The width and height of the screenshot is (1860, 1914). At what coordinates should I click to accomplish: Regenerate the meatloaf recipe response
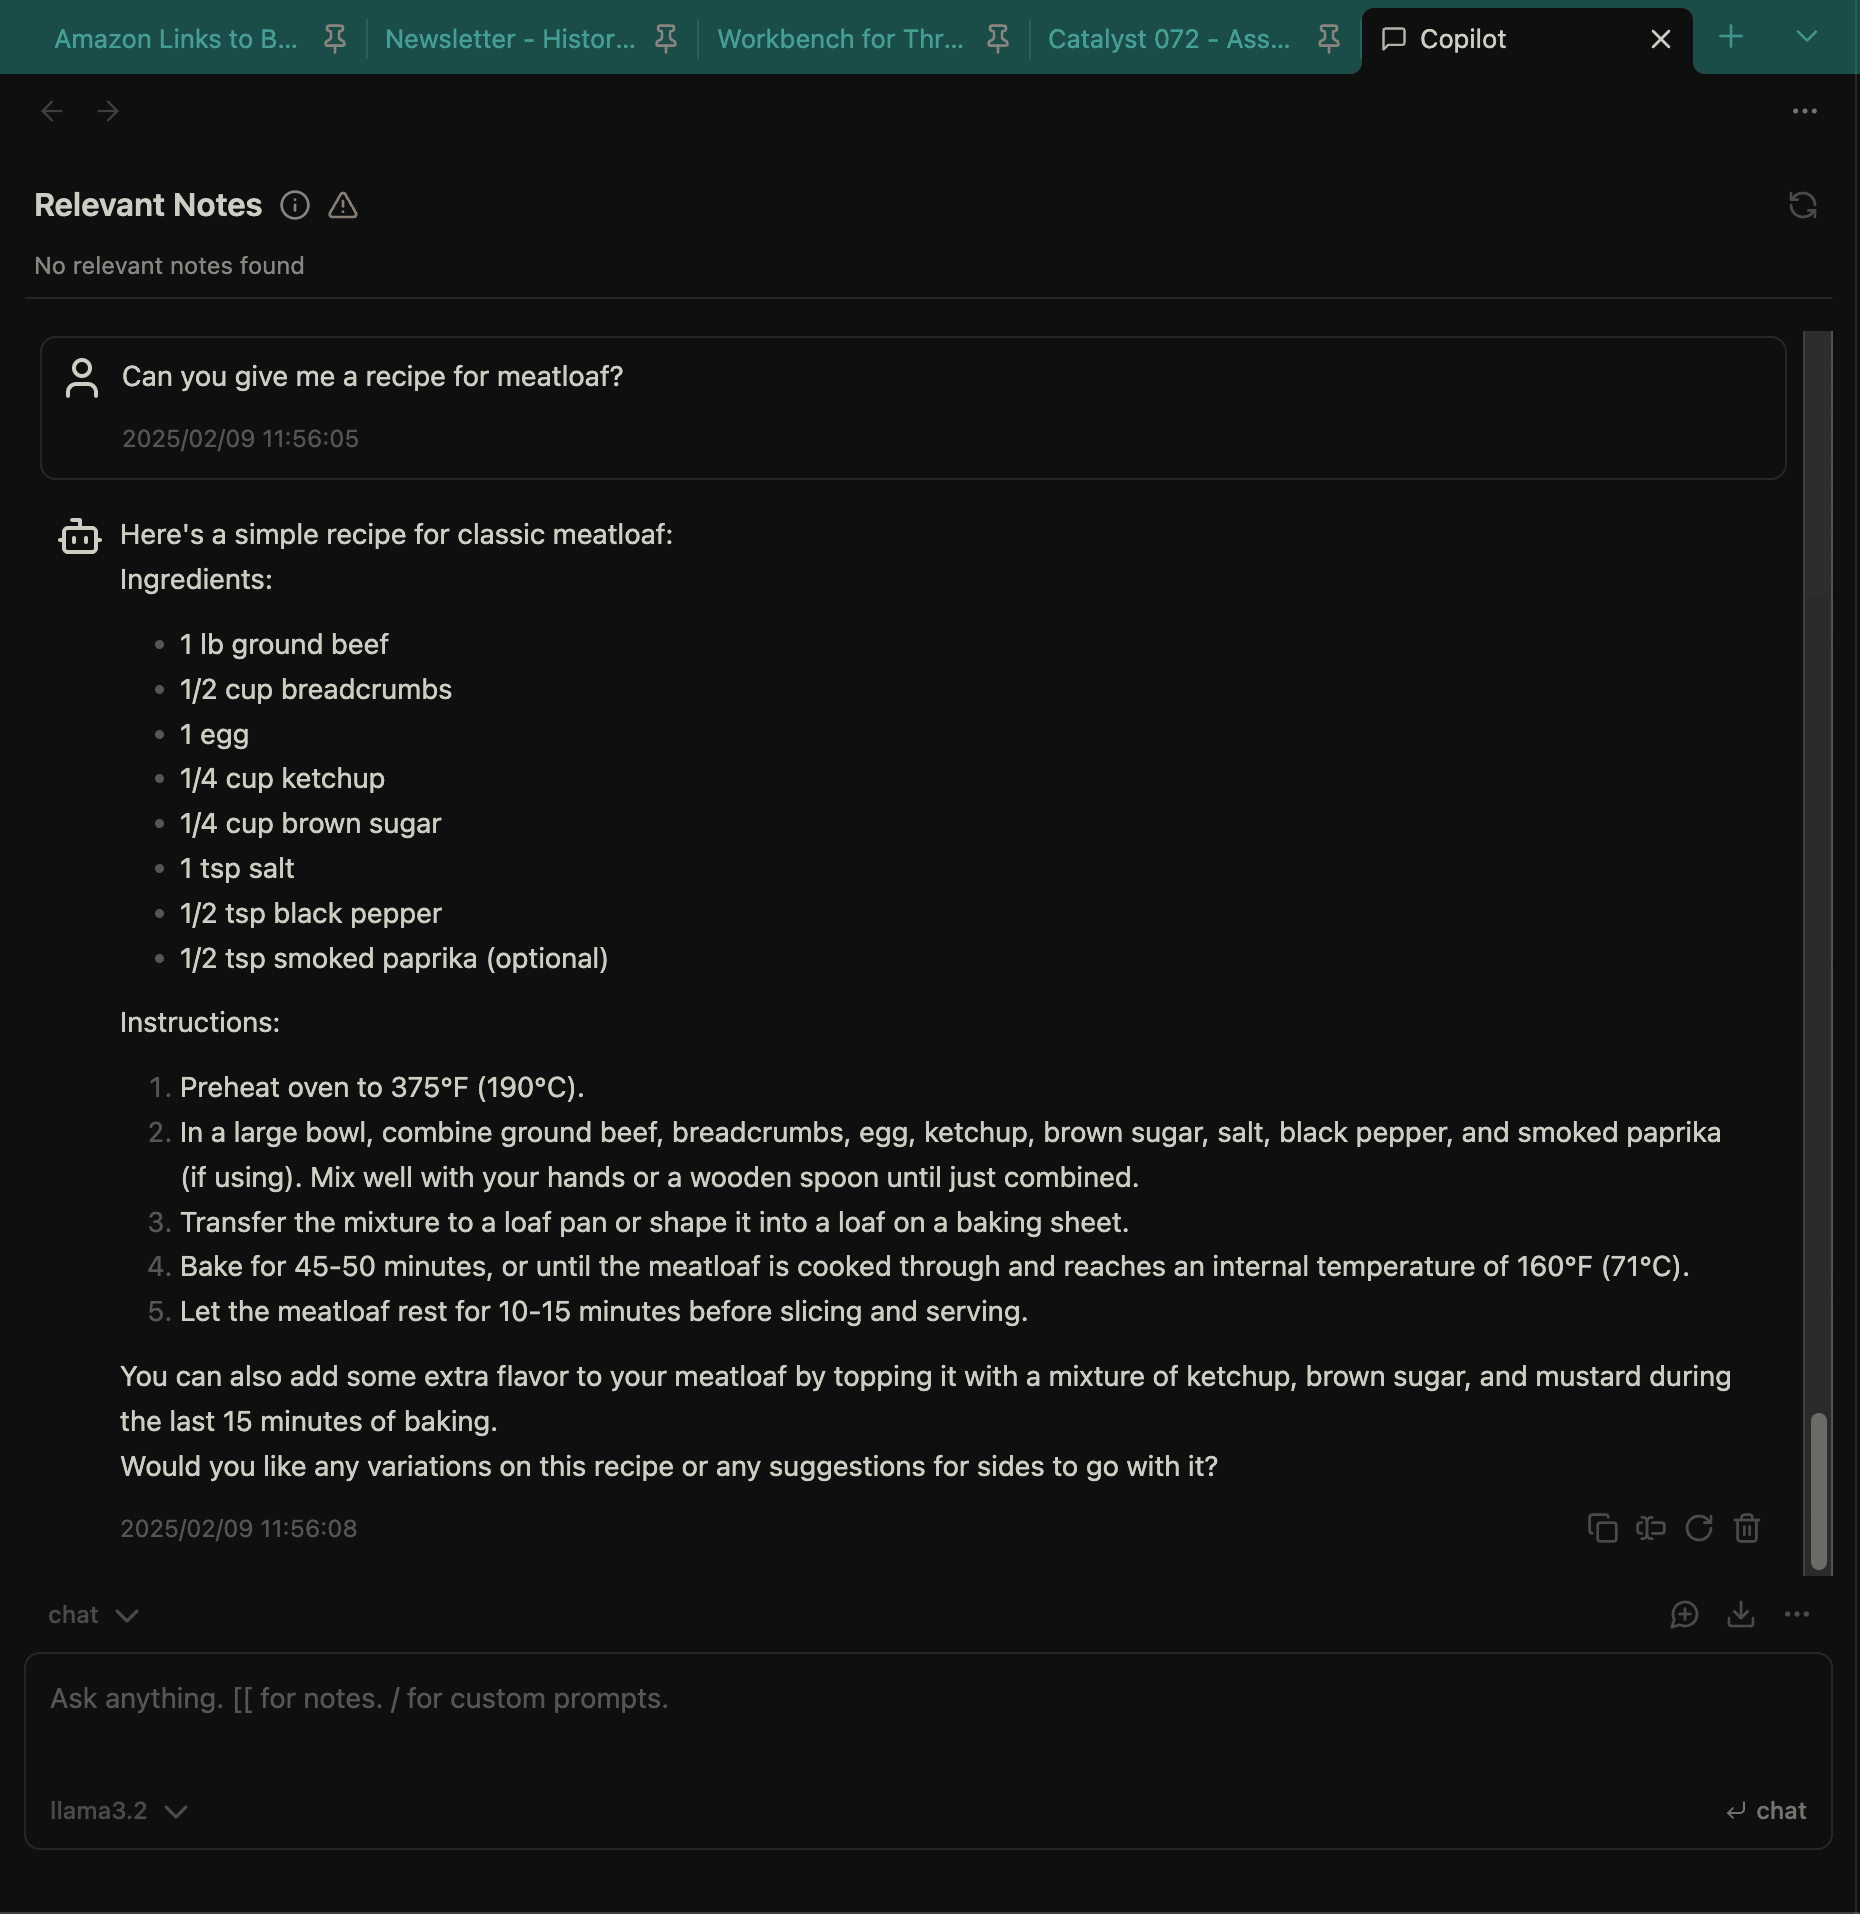pyautogui.click(x=1699, y=1528)
